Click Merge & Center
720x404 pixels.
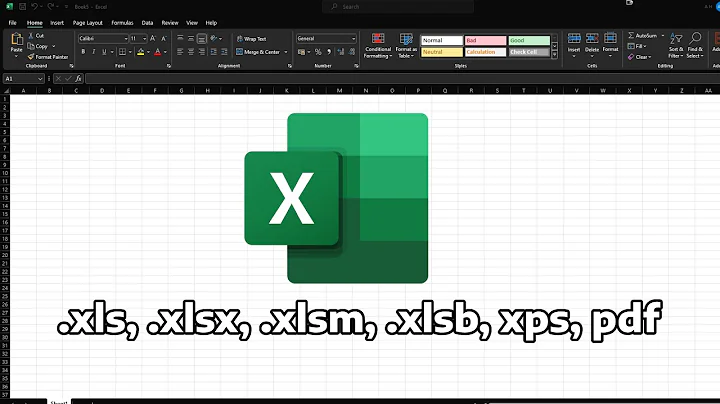[258, 52]
